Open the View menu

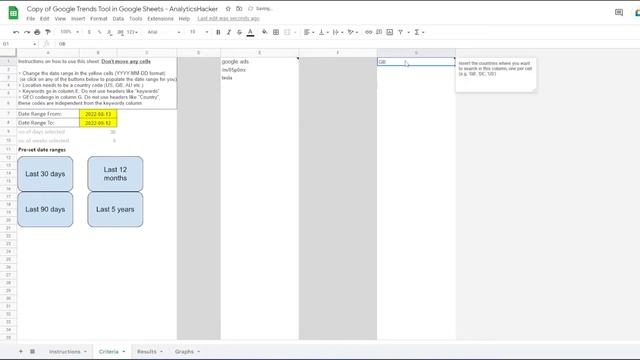pyautogui.click(x=60, y=19)
